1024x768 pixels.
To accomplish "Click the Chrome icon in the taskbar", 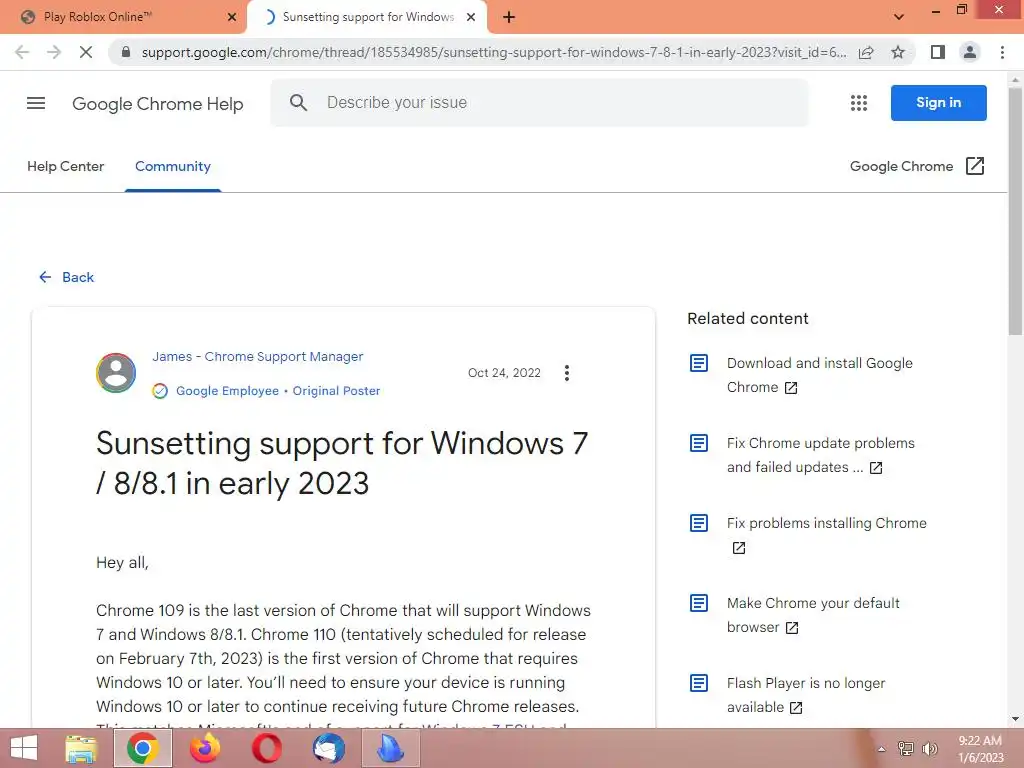I will [x=143, y=748].
